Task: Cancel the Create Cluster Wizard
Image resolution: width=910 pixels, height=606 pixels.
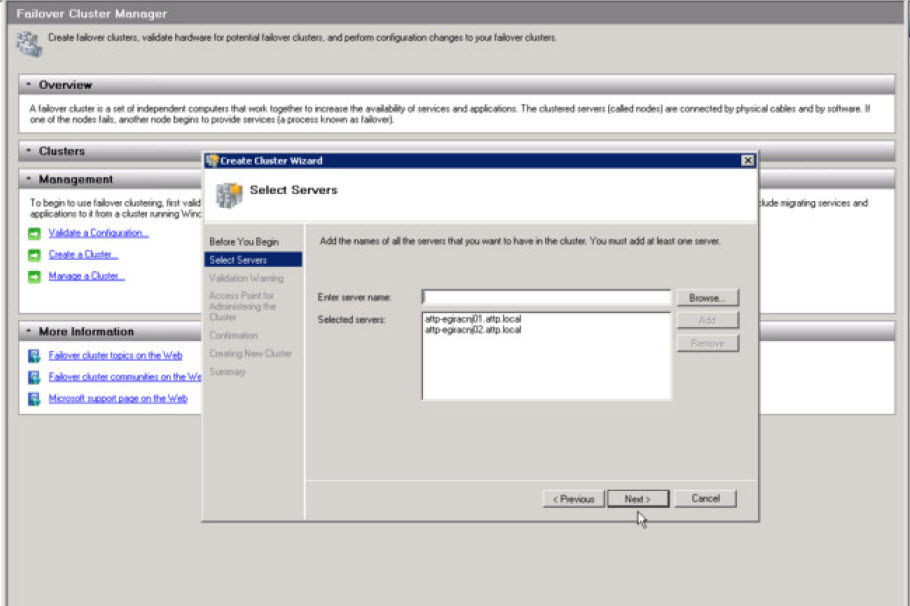Action: pos(706,499)
